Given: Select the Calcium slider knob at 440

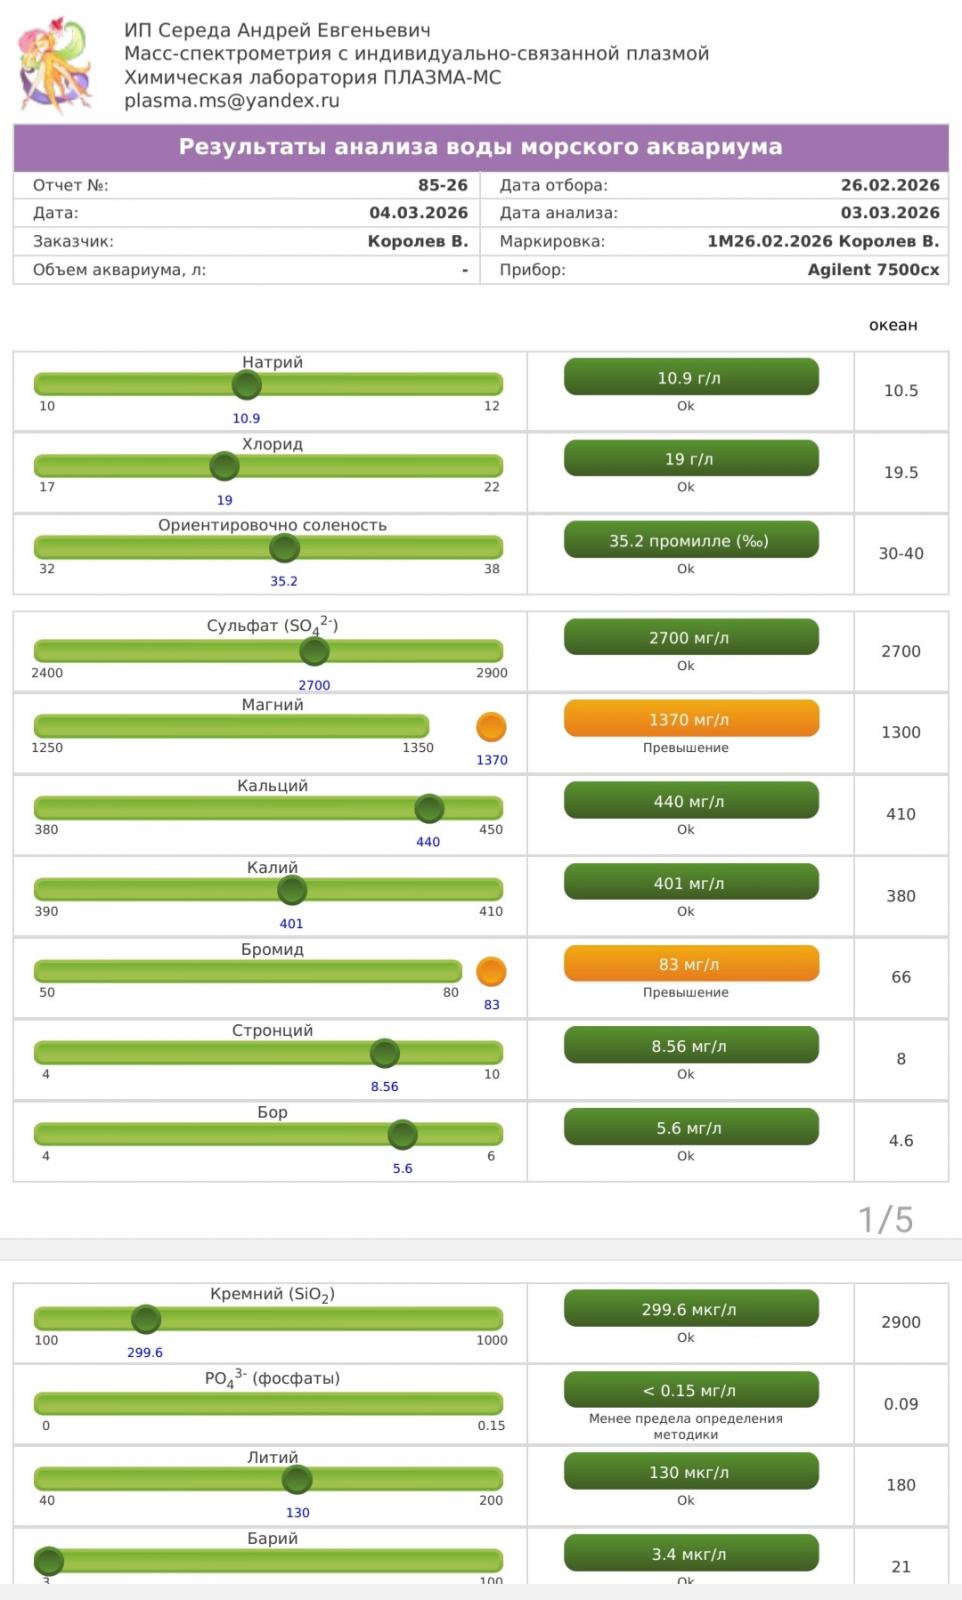Looking at the screenshot, I should (x=429, y=808).
